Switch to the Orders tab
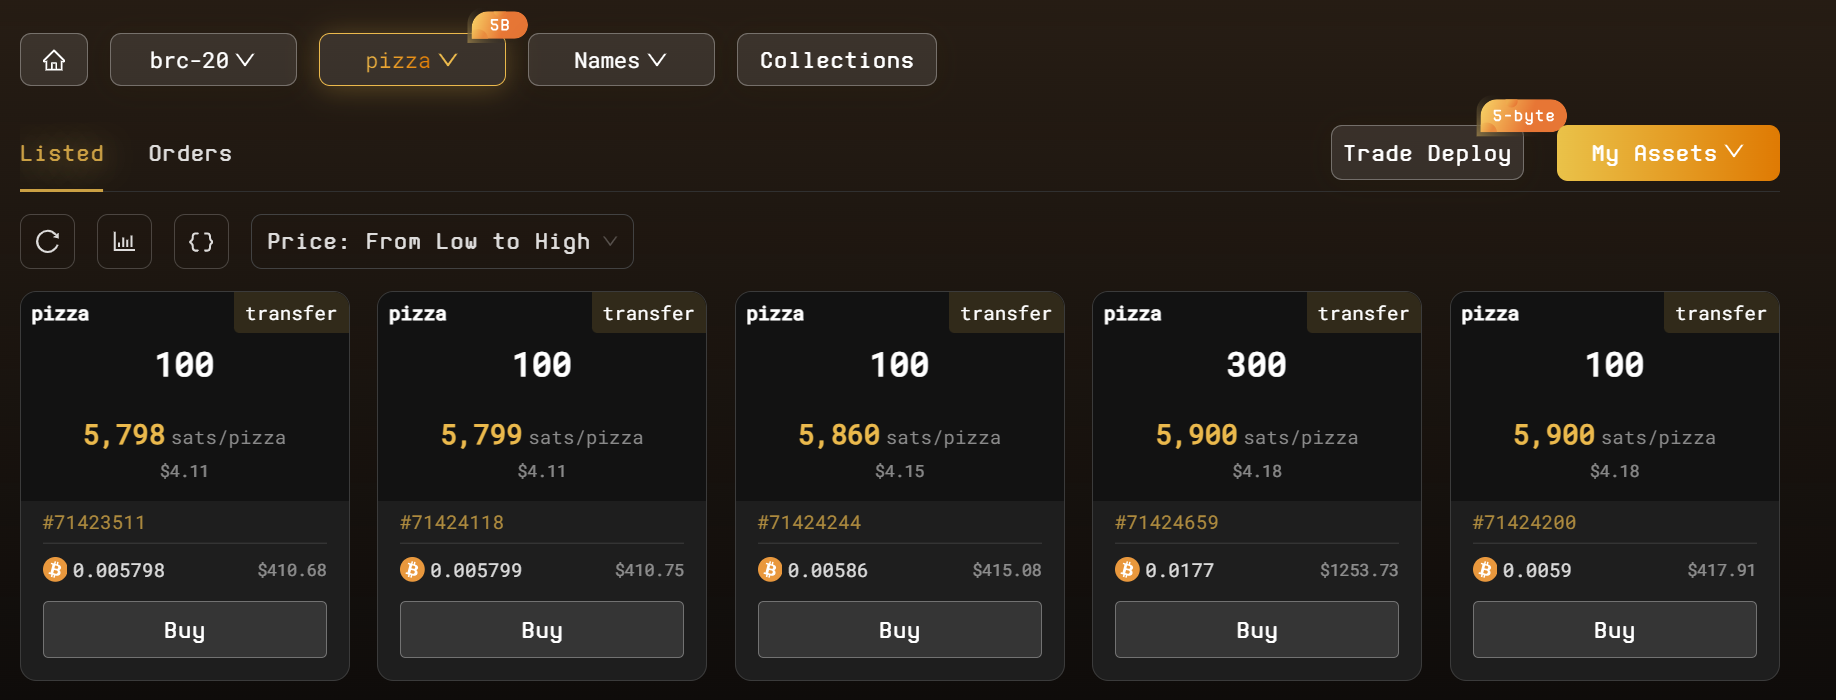This screenshot has width=1836, height=700. [x=190, y=154]
